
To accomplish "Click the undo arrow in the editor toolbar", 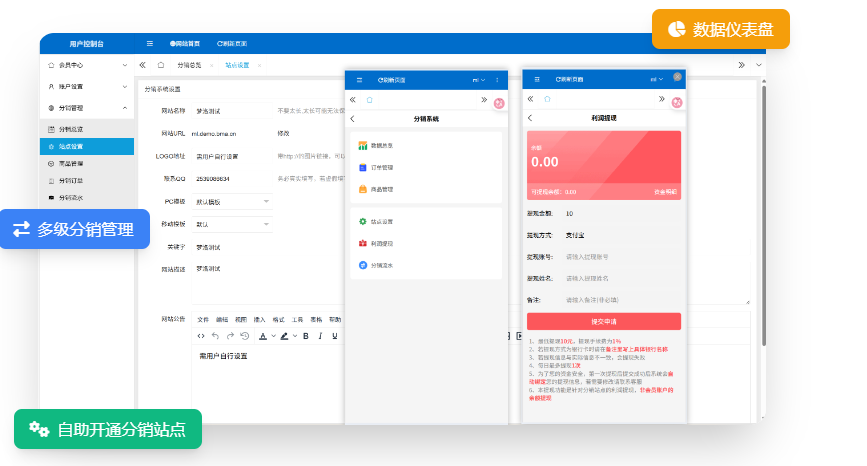I will pyautogui.click(x=216, y=336).
